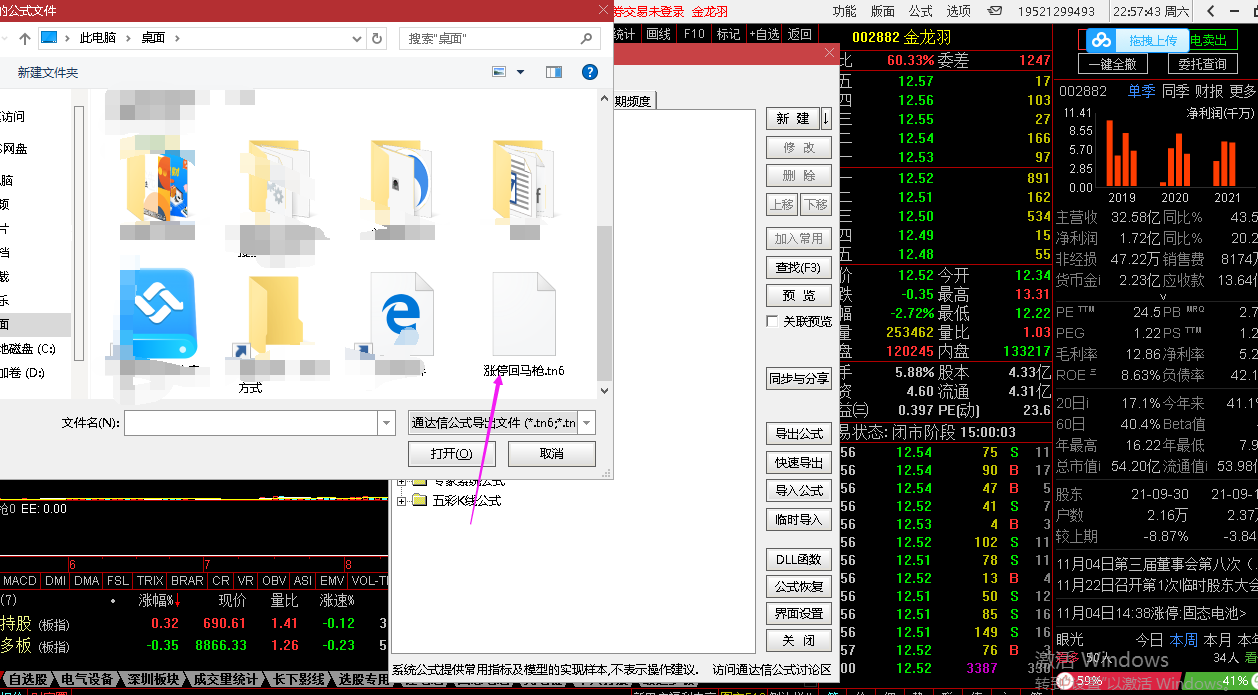Click the F10 toolbar button
Image resolution: width=1258 pixels, height=695 pixels.
pos(694,34)
